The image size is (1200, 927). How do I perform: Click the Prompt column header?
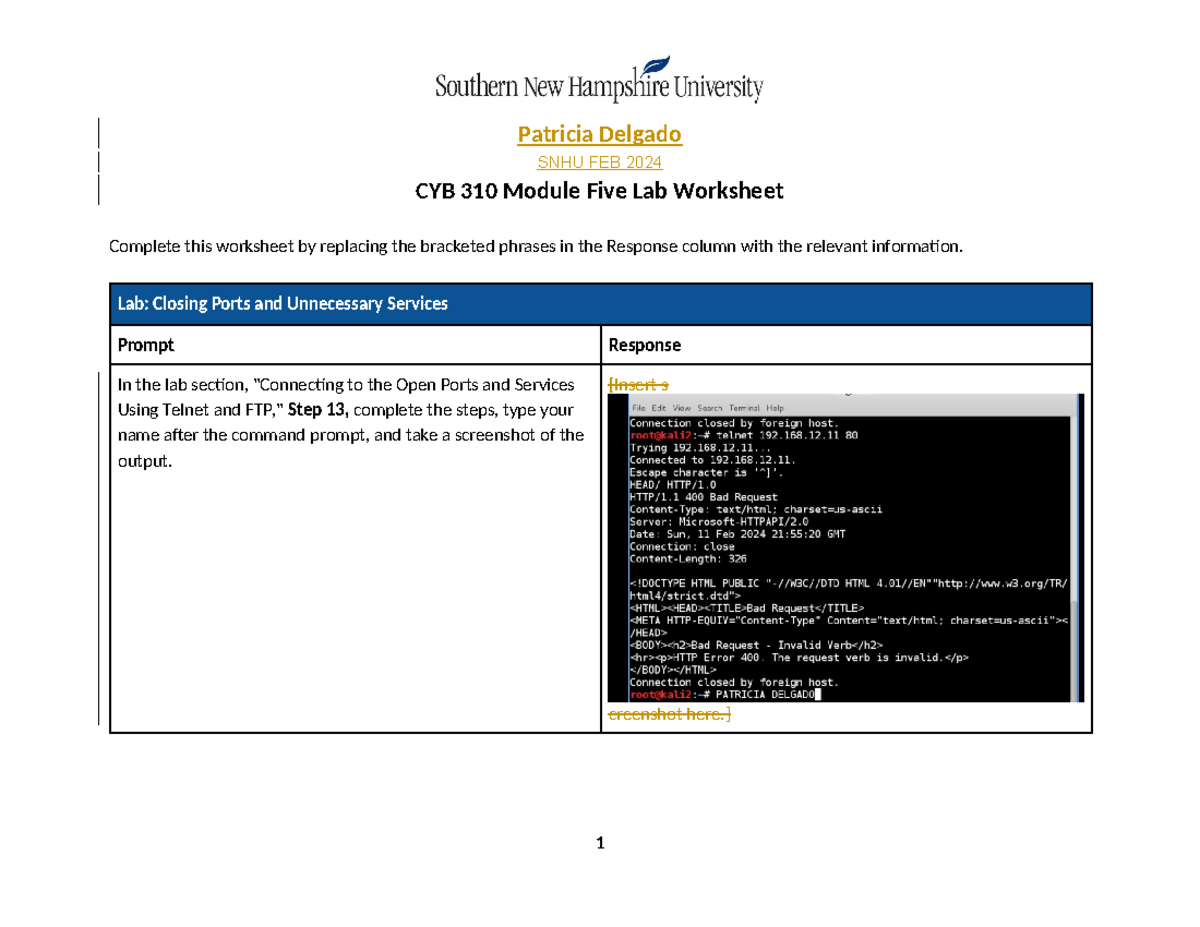(x=146, y=344)
